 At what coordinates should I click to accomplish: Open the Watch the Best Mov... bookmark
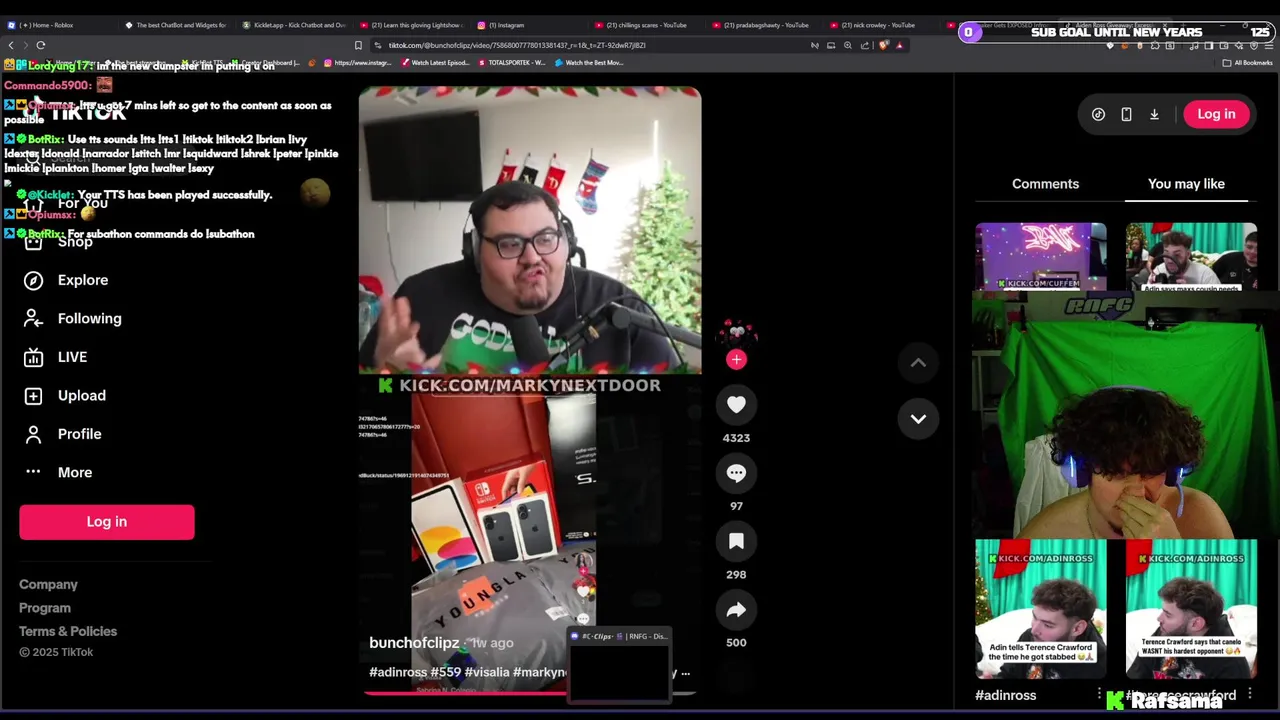tap(588, 63)
